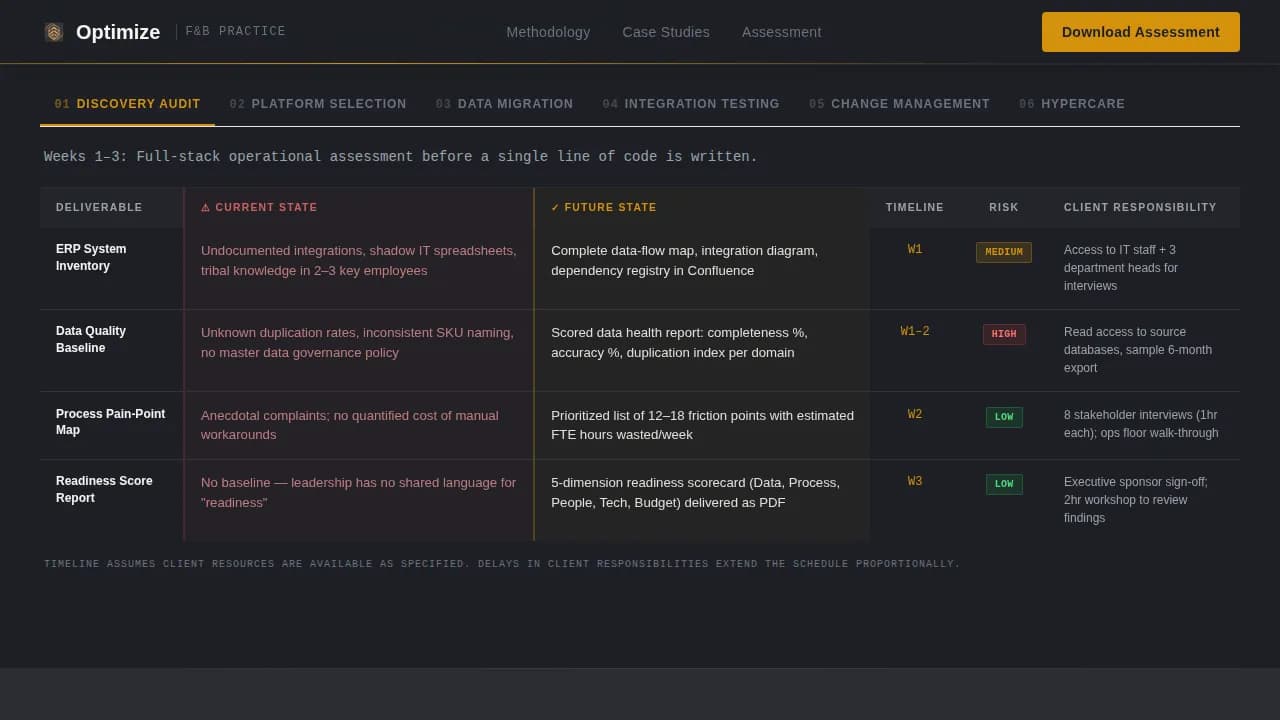The image size is (1280, 720).
Task: Open the Case Studies nav link
Action: pos(666,32)
